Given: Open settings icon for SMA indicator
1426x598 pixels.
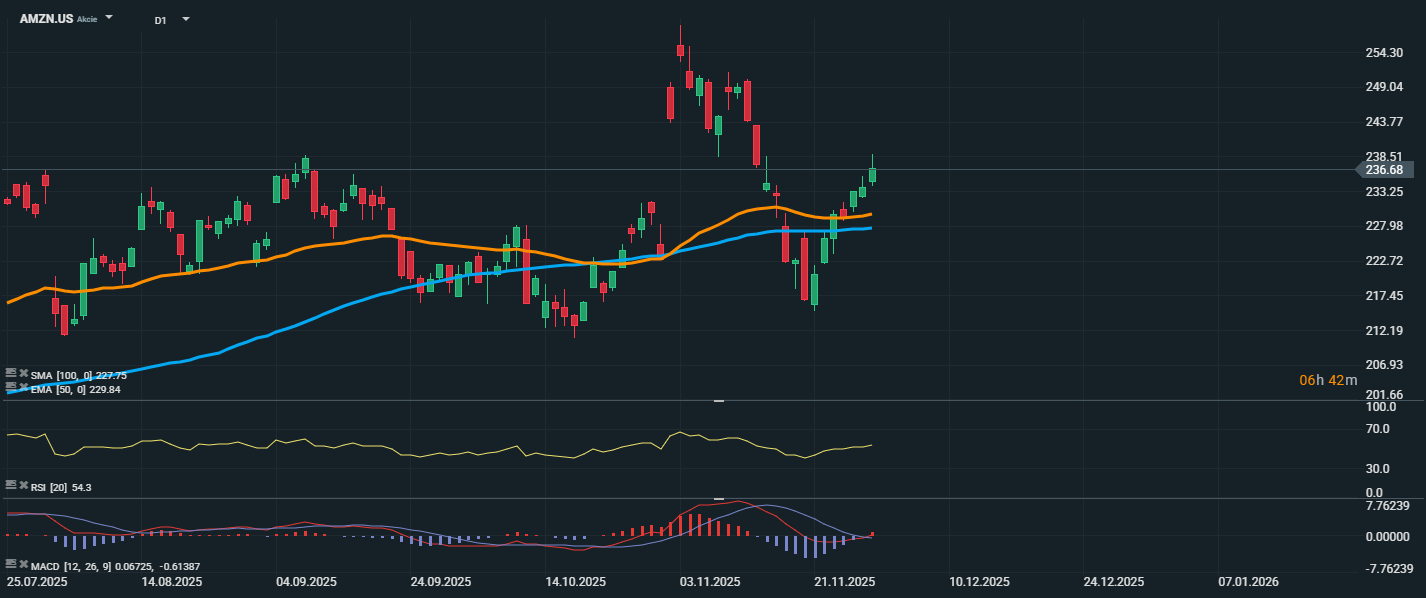Looking at the screenshot, I should [11, 374].
